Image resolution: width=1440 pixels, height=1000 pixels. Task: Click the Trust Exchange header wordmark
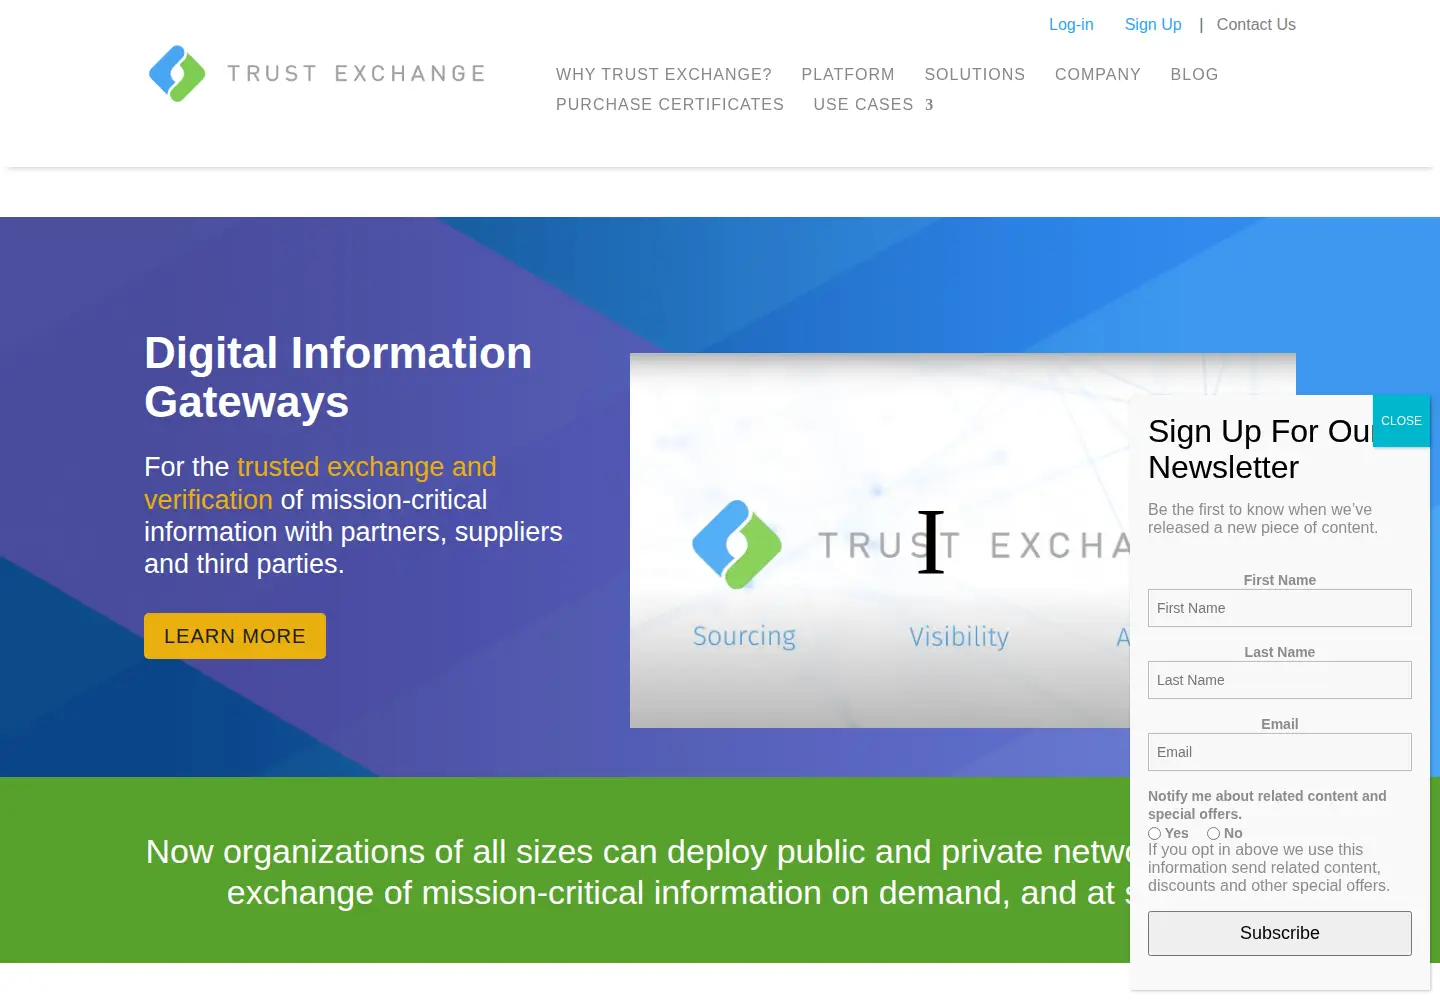pos(356,74)
